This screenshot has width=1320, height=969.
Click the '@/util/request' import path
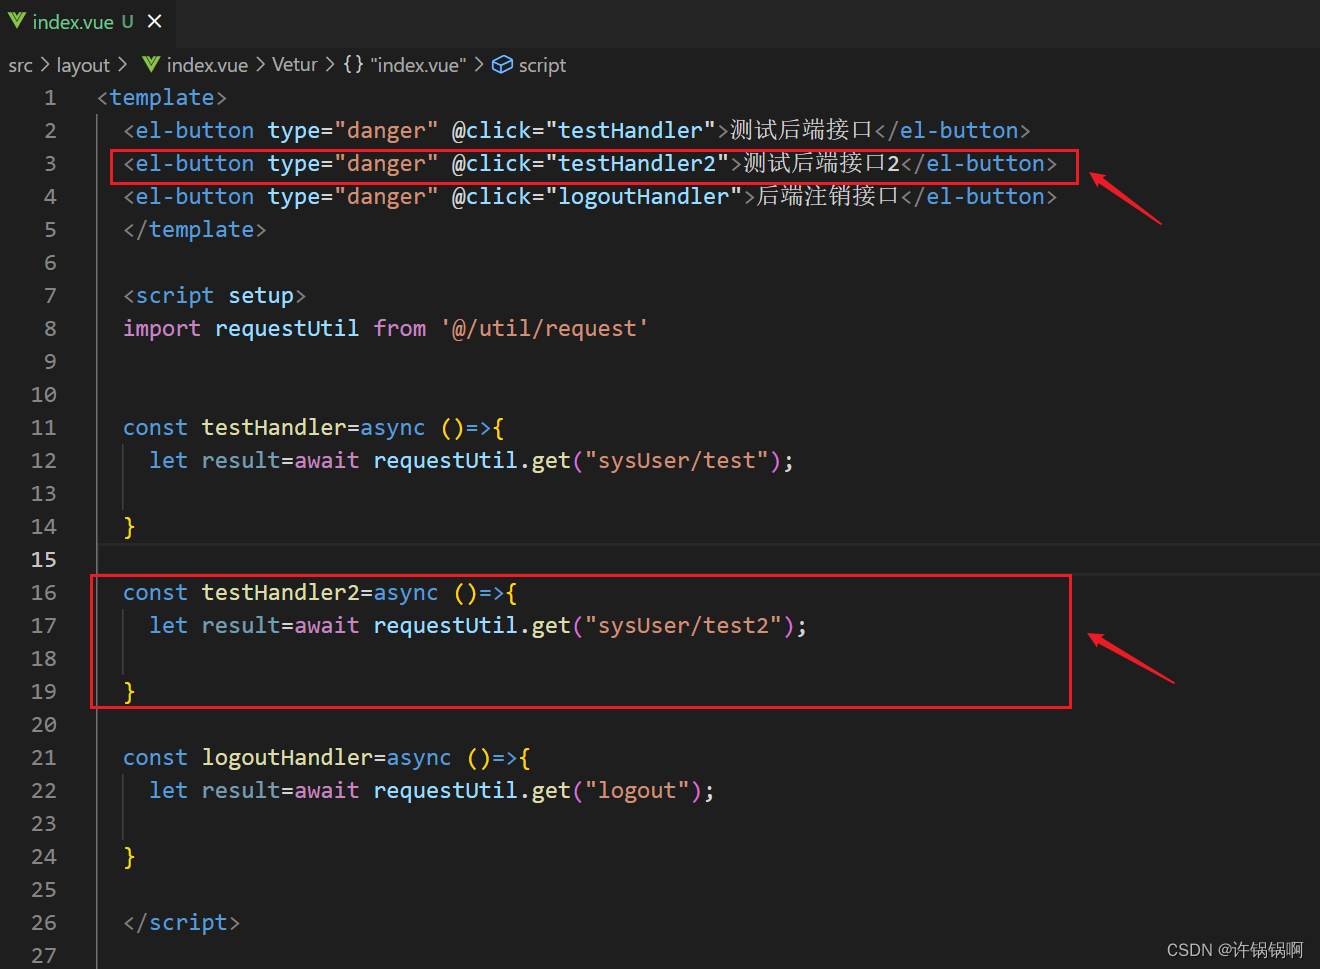click(545, 329)
